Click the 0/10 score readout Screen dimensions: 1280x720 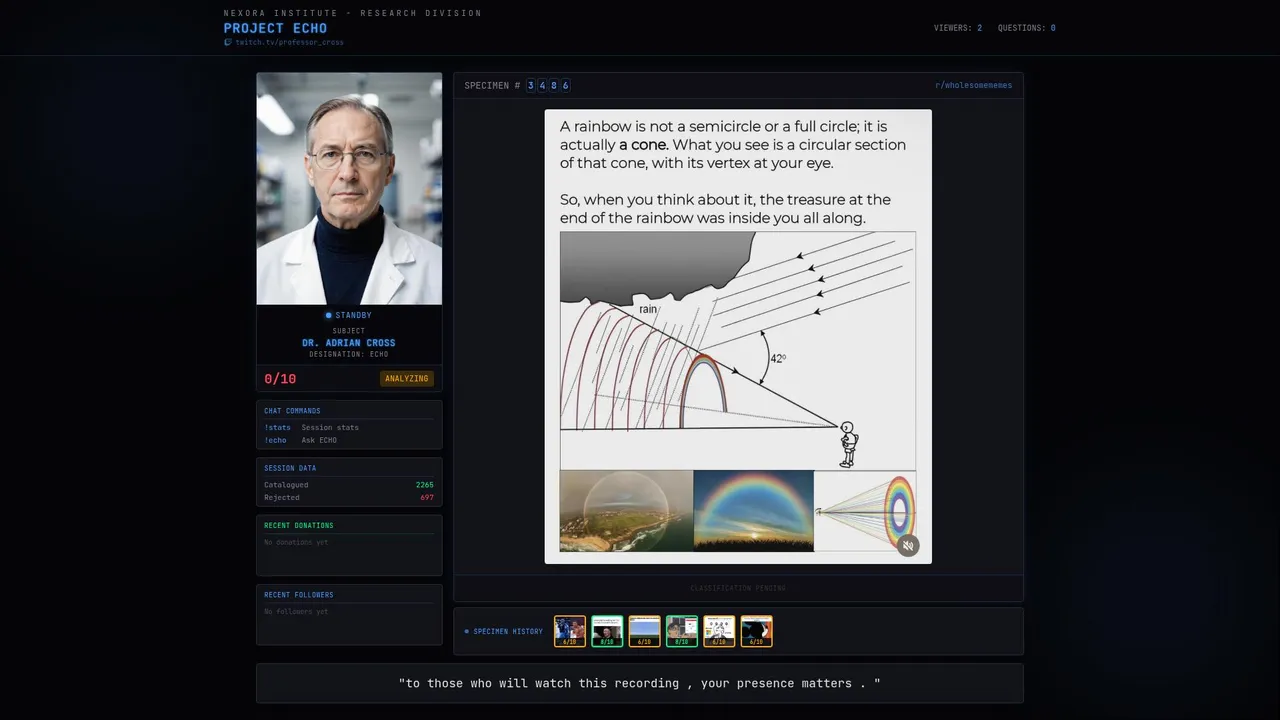click(280, 379)
